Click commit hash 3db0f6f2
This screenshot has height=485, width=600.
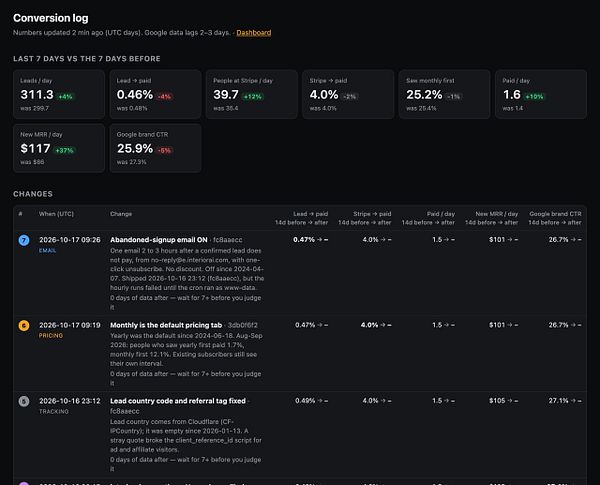pyautogui.click(x=243, y=325)
